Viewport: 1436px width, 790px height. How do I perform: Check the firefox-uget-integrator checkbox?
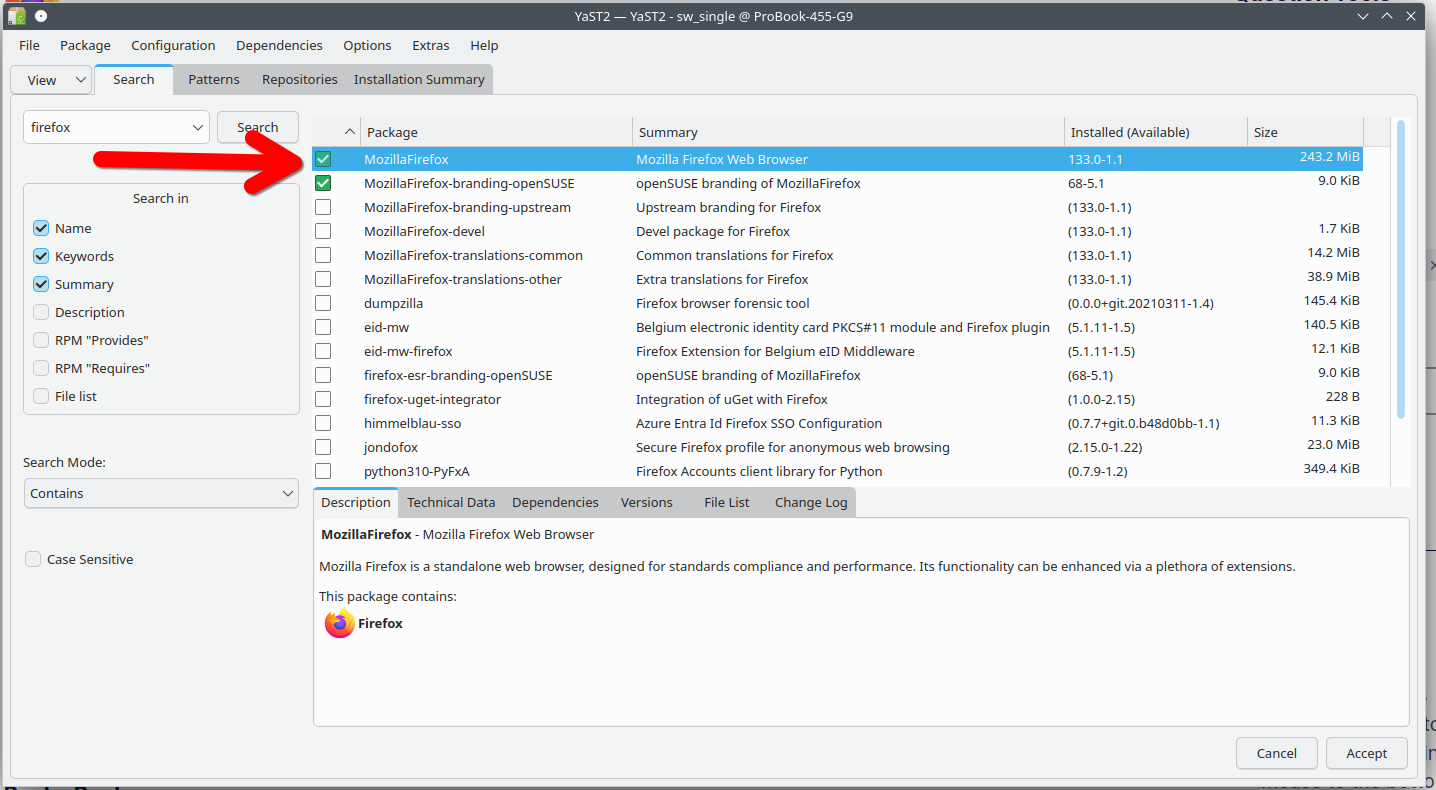click(x=323, y=399)
